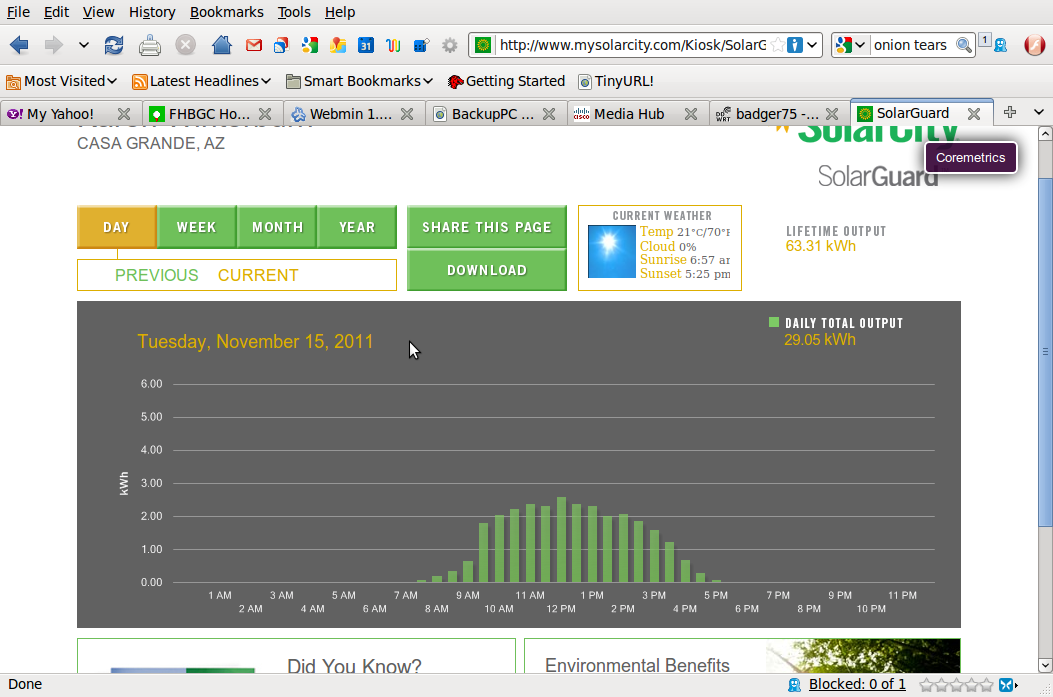Go back using the blue back arrow
Screen dimensions: 1053x697
[x=19, y=45]
